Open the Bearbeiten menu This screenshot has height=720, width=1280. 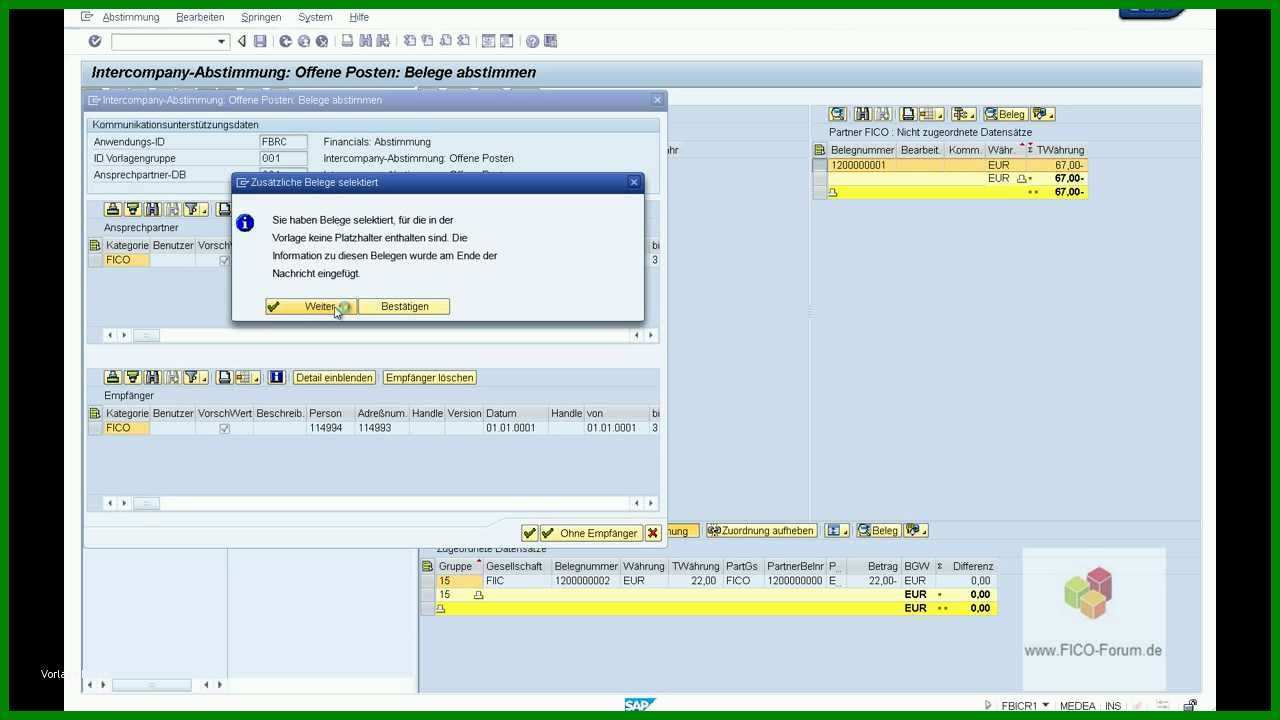200,17
